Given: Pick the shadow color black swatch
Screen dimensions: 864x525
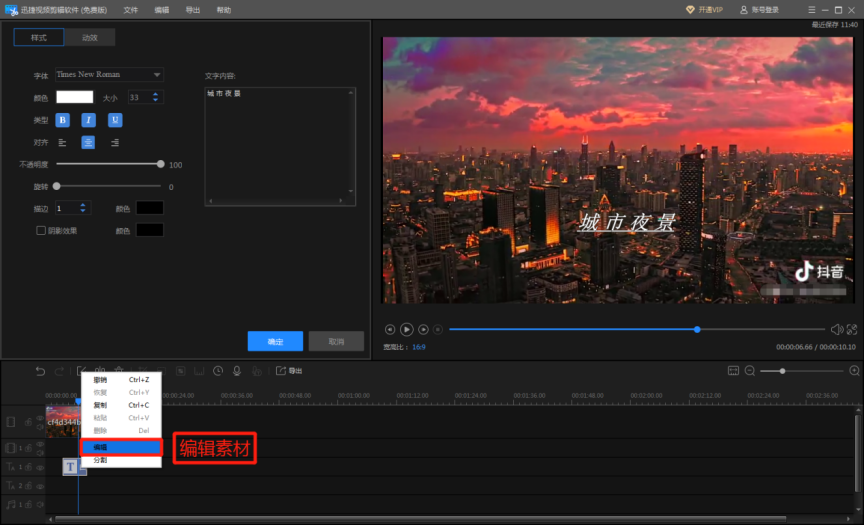Looking at the screenshot, I should pos(150,230).
